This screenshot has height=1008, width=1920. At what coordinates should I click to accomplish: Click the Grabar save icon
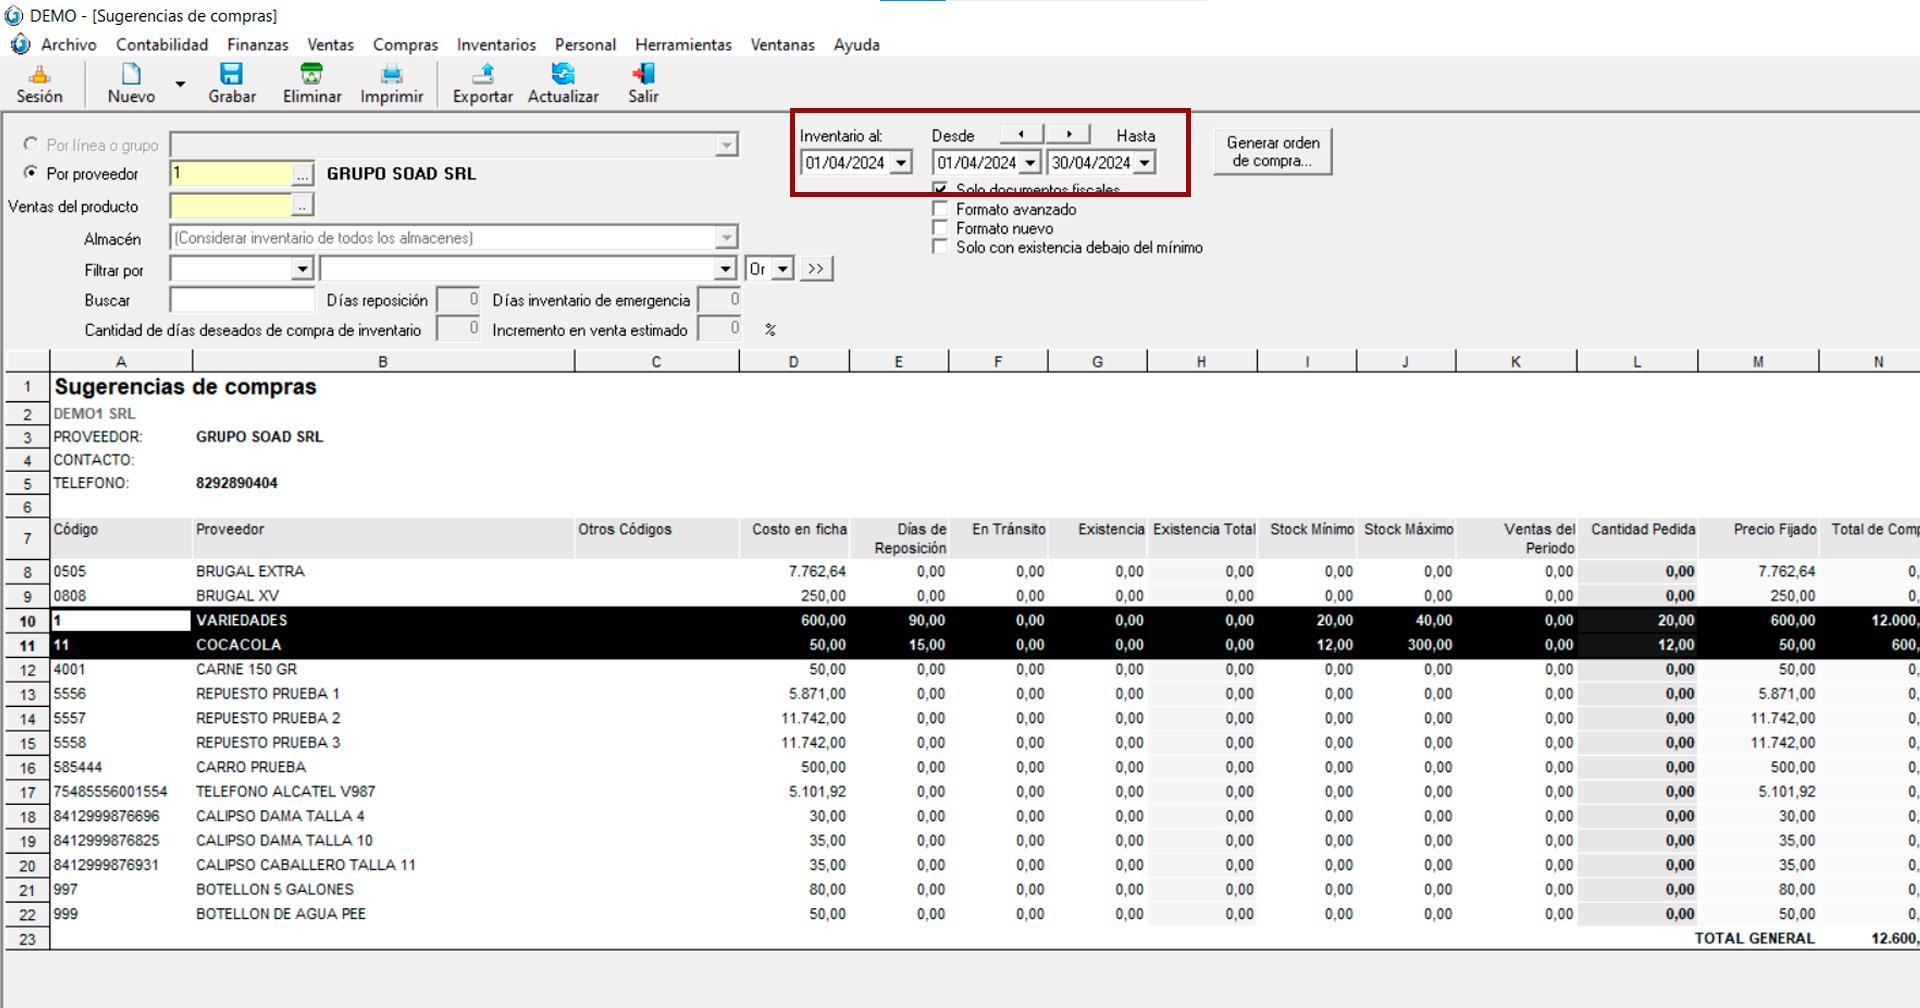[x=231, y=75]
